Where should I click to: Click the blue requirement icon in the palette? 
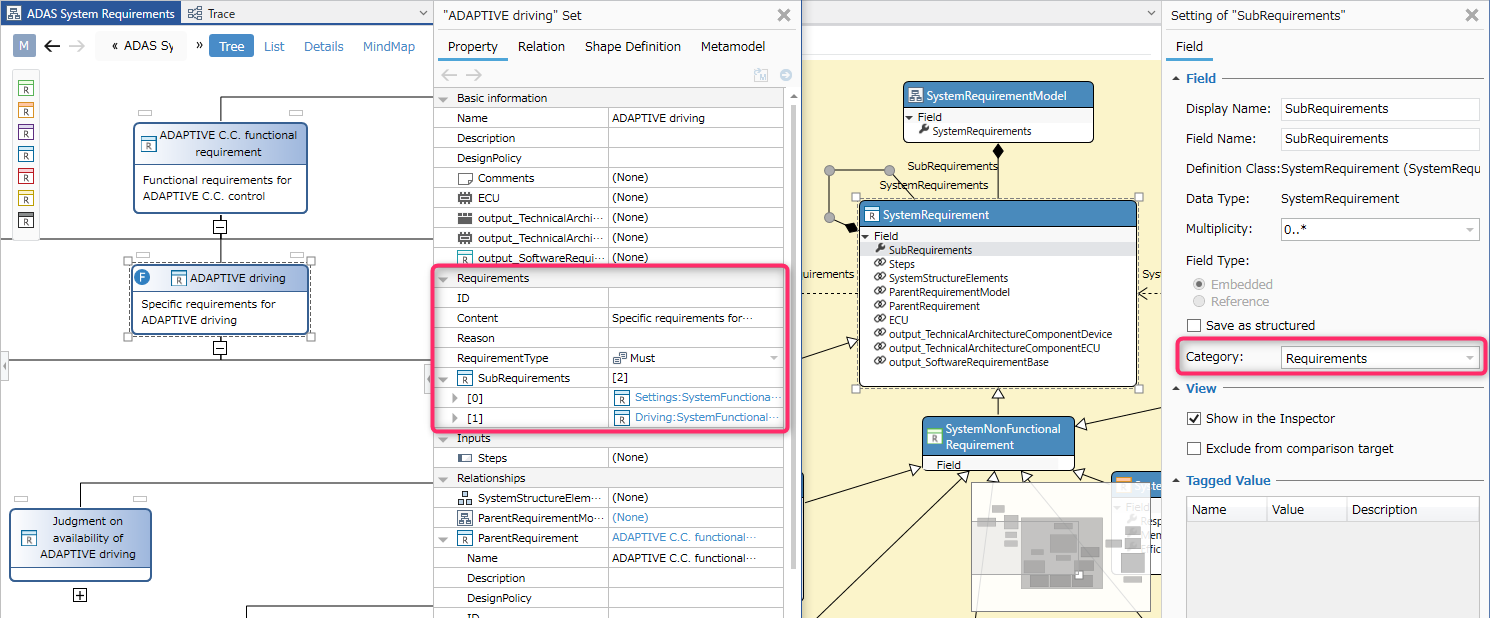tap(27, 154)
